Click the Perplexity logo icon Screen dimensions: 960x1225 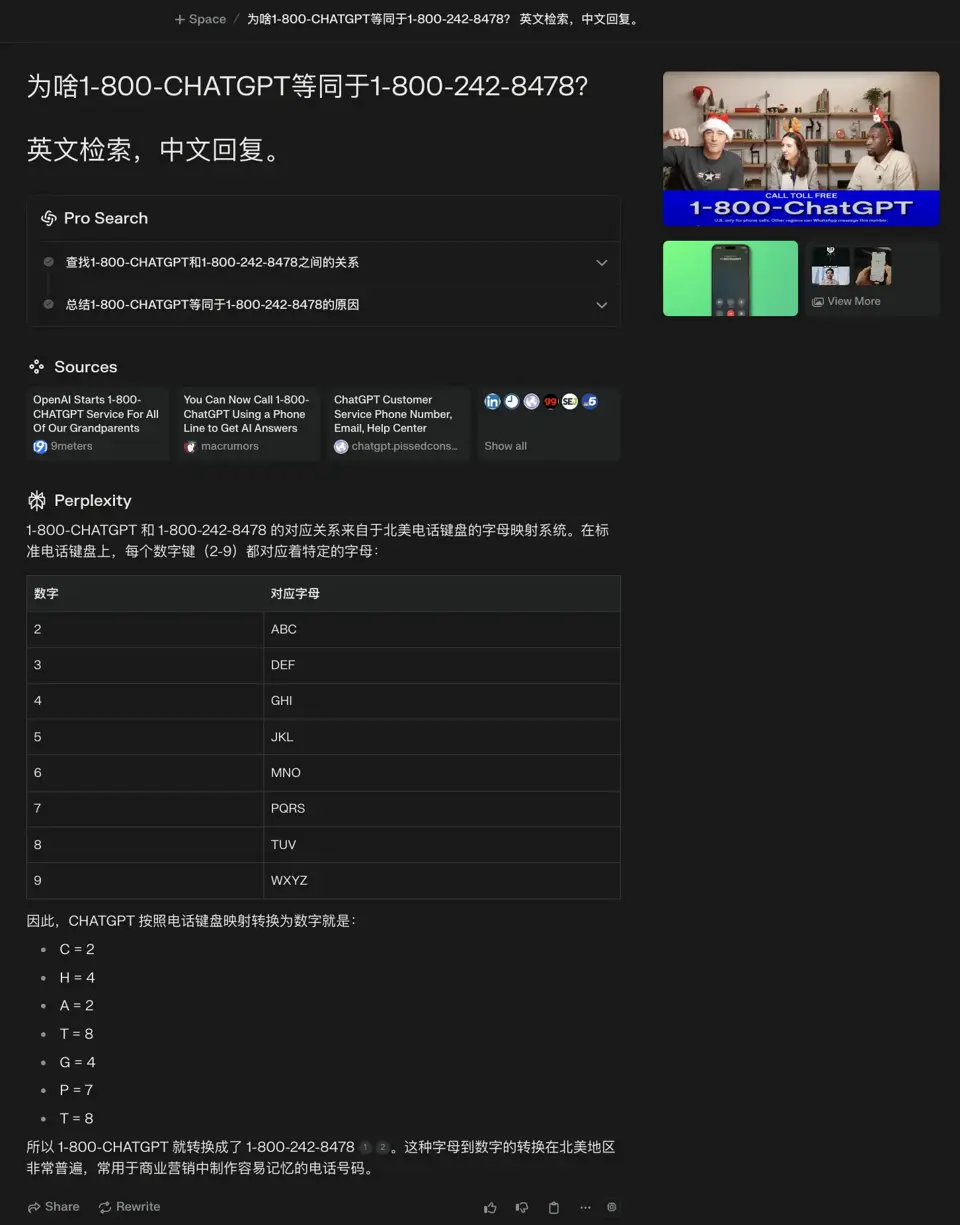pos(37,500)
